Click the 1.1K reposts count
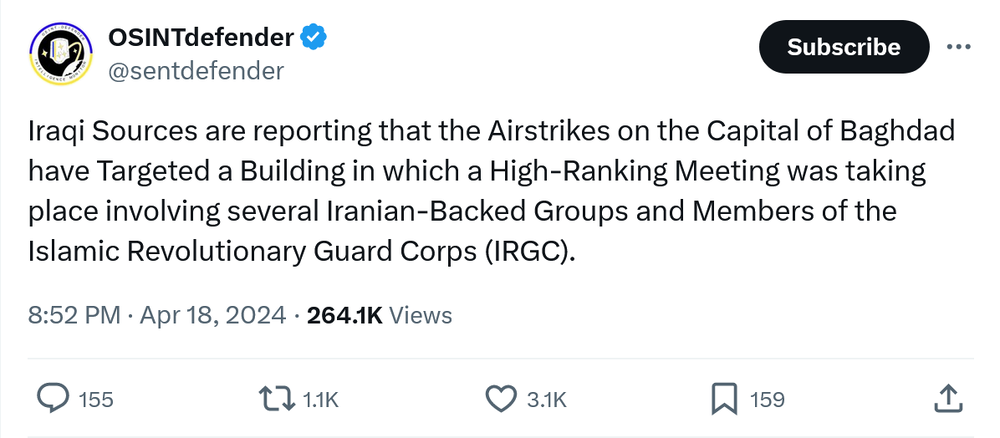Viewport: 1000px width, 438px height. 320,400
